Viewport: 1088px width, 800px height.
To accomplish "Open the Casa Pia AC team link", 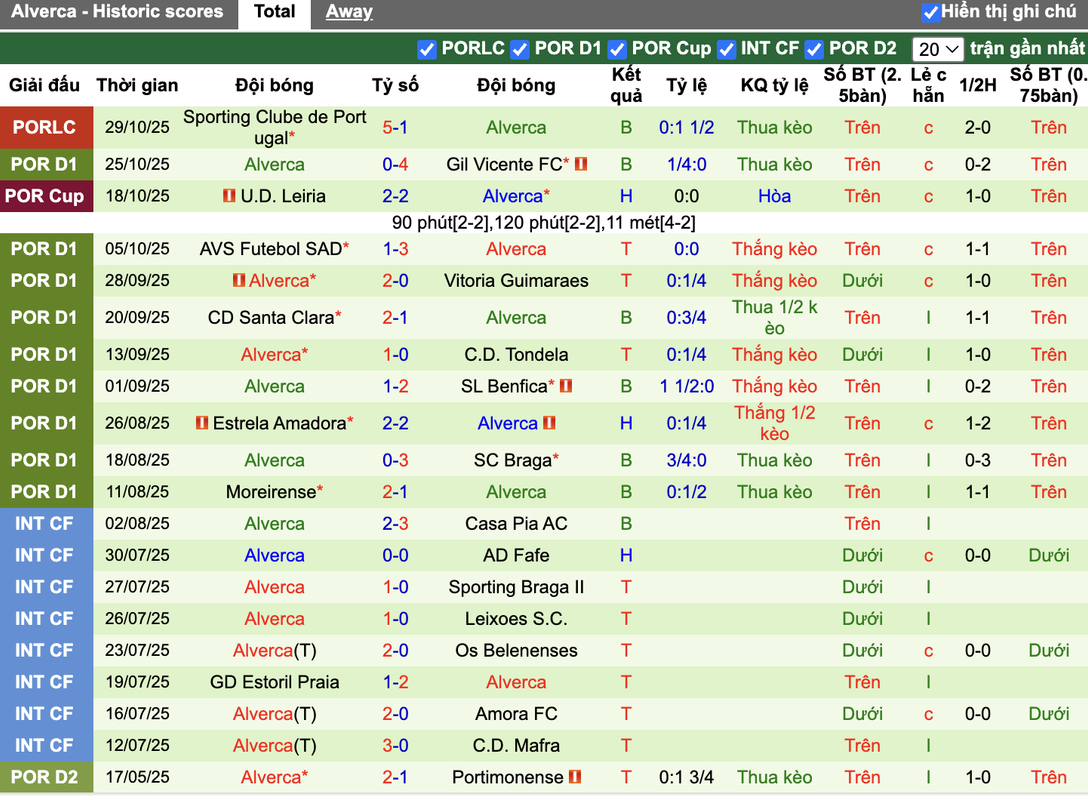I will (x=516, y=524).
